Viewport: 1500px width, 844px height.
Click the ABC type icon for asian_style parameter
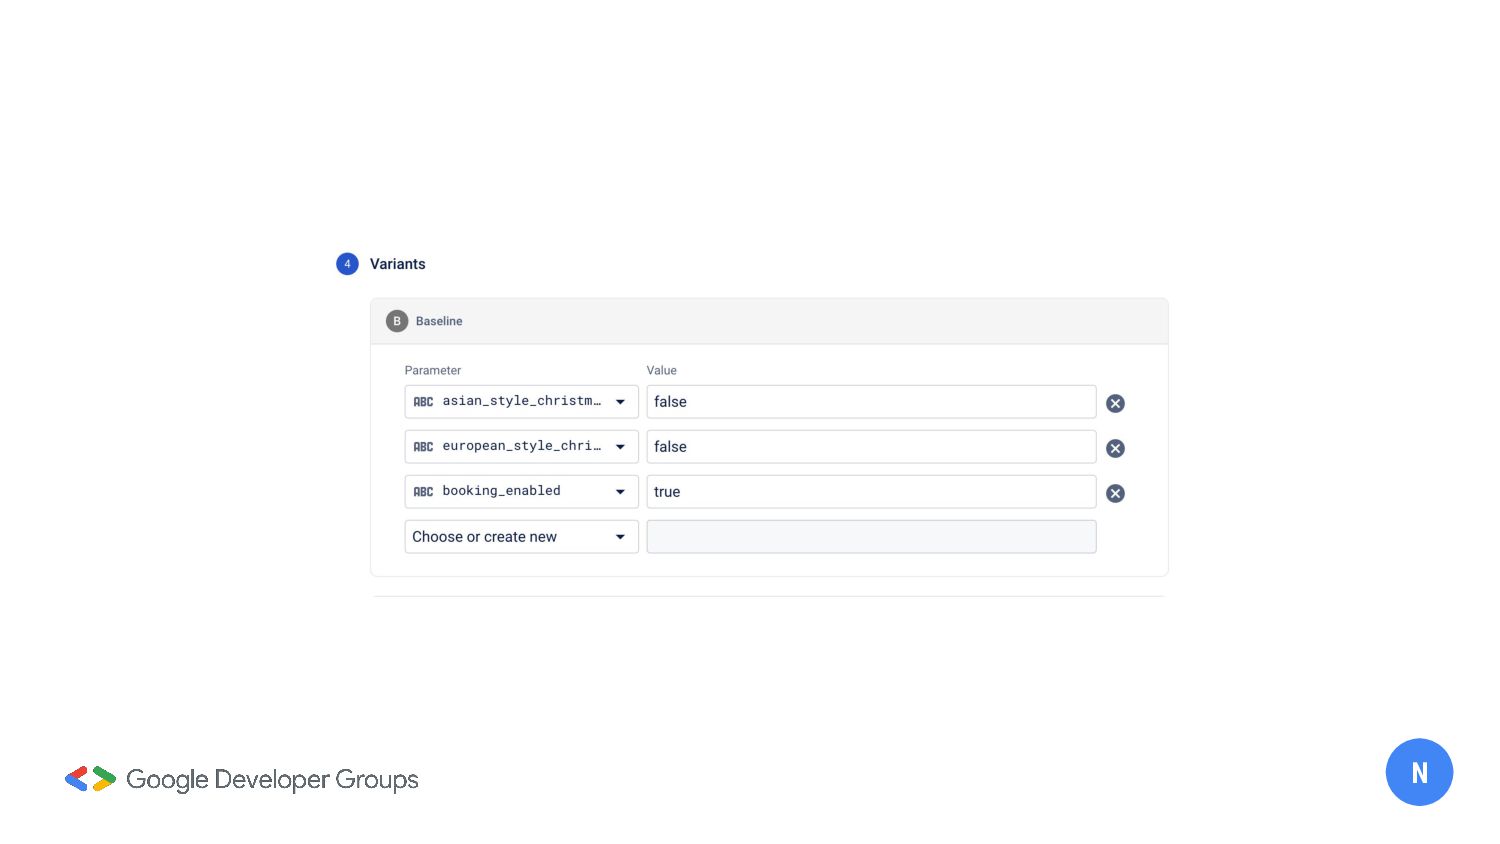pyautogui.click(x=424, y=402)
